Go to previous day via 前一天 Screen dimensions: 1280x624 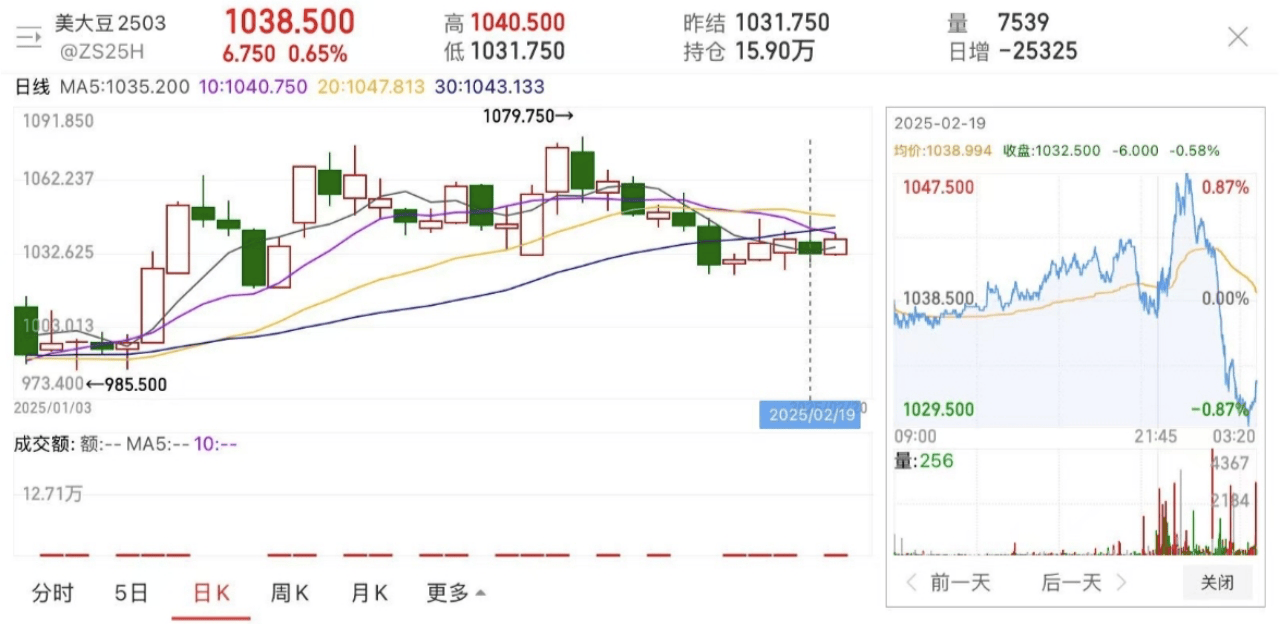(960, 582)
